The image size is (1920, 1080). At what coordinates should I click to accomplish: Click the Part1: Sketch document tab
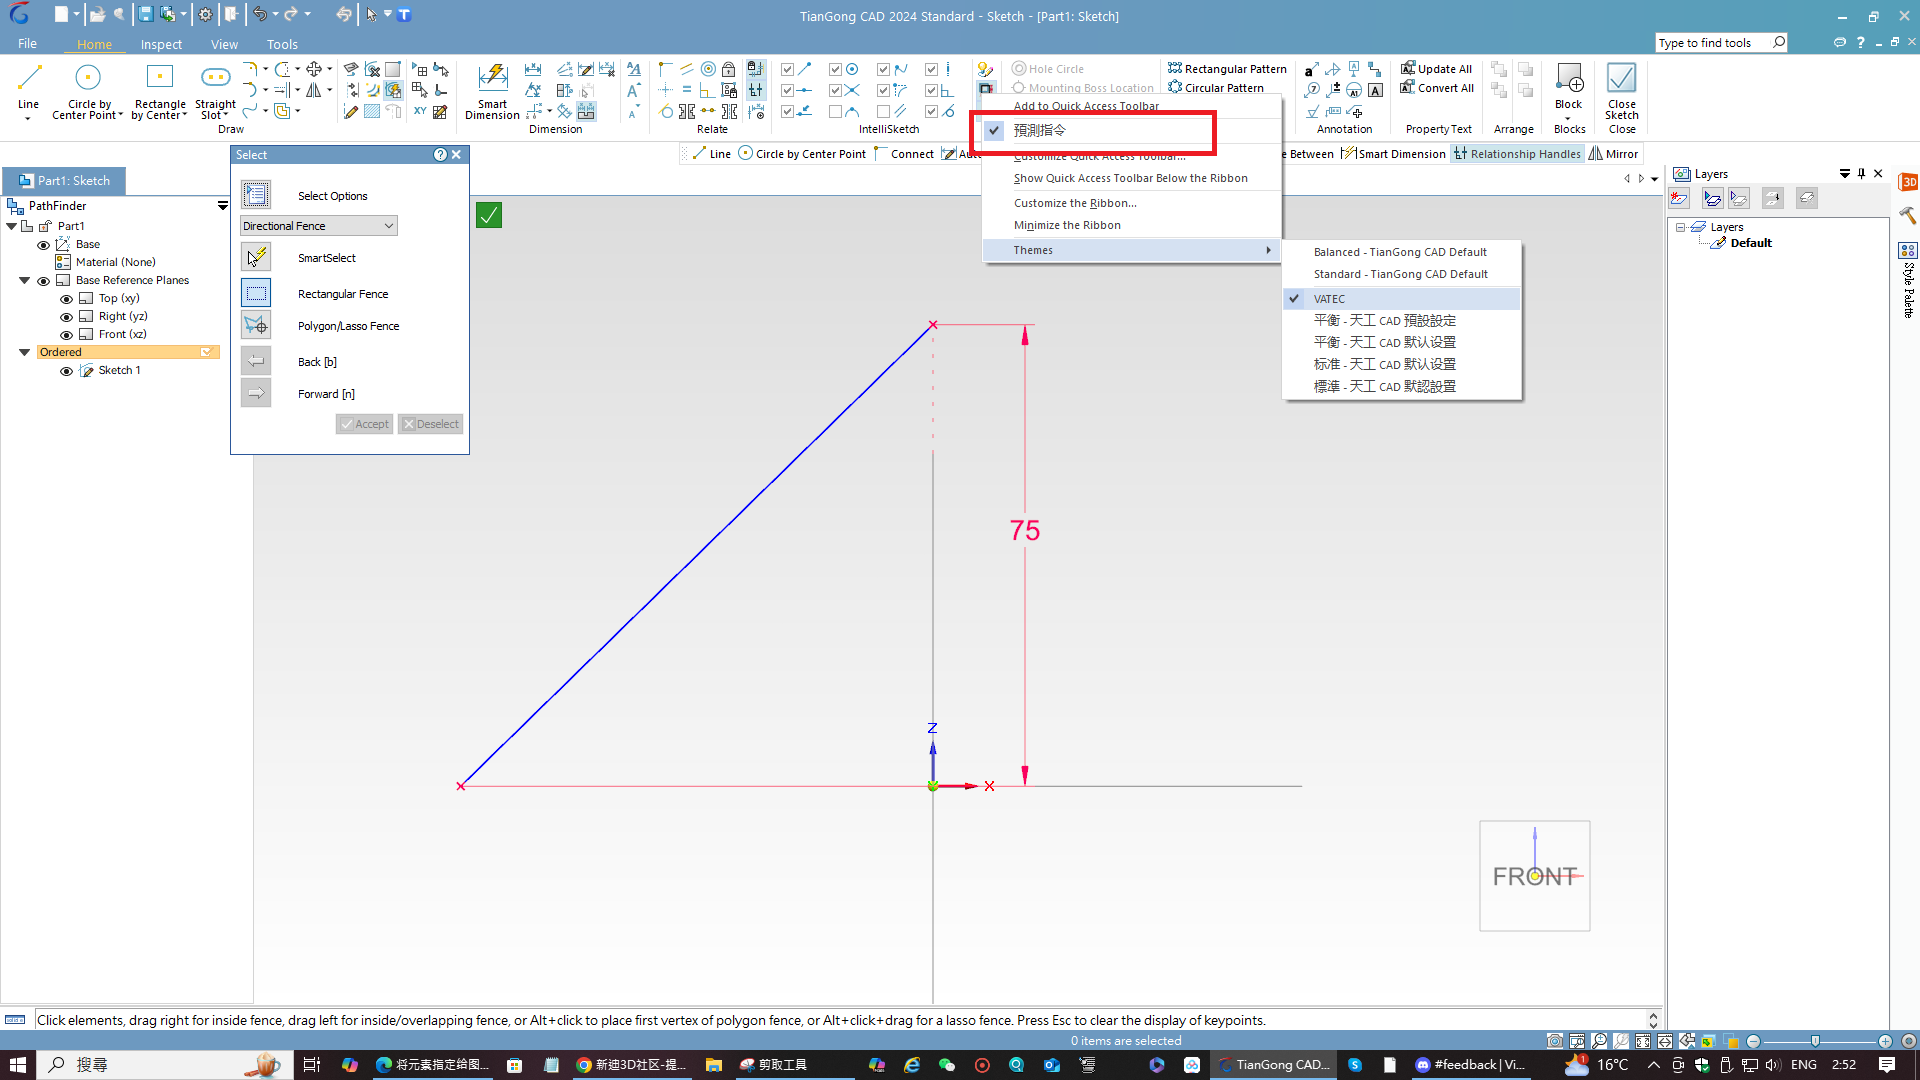pyautogui.click(x=65, y=181)
